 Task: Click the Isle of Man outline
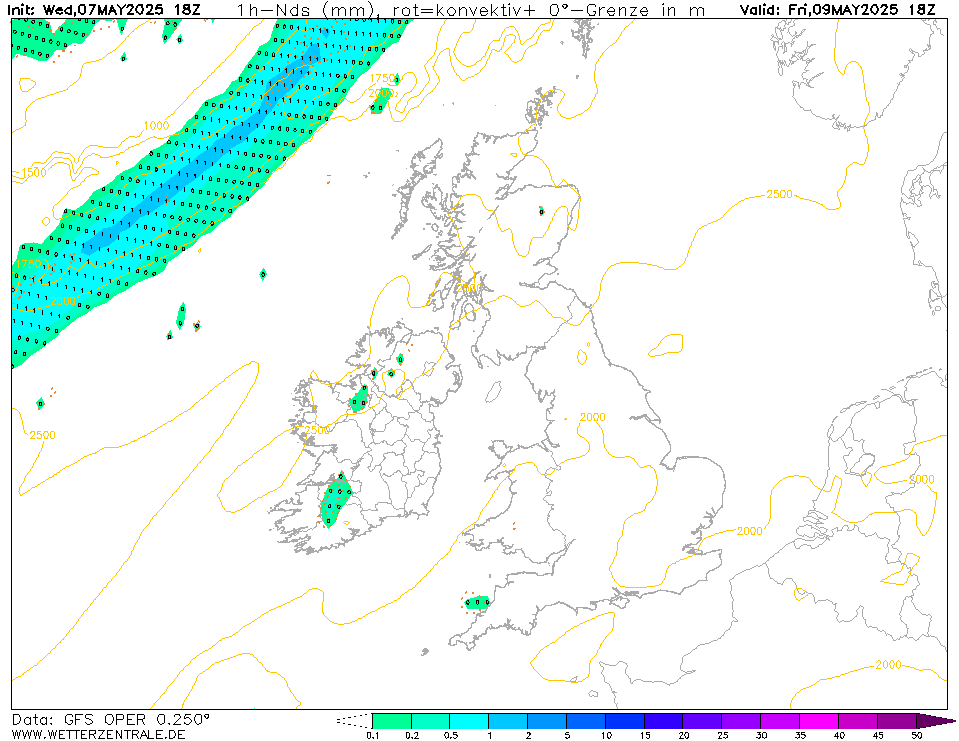coord(494,392)
